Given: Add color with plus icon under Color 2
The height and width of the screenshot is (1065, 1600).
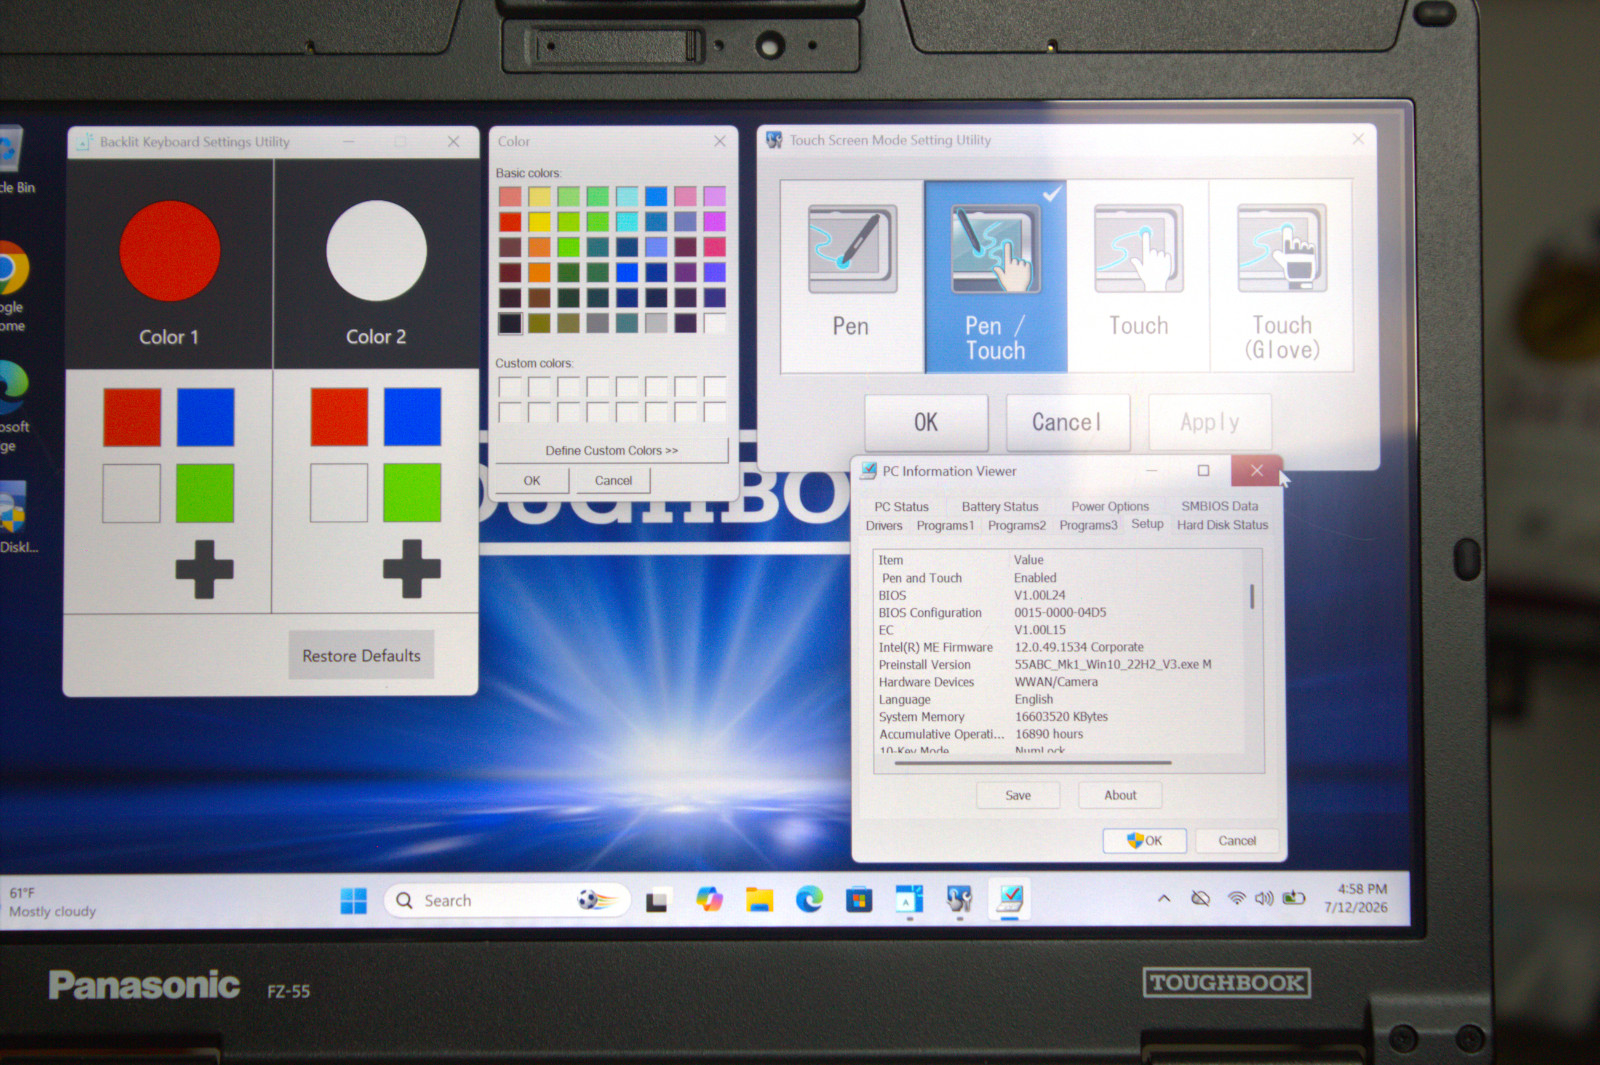Looking at the screenshot, I should (x=411, y=569).
